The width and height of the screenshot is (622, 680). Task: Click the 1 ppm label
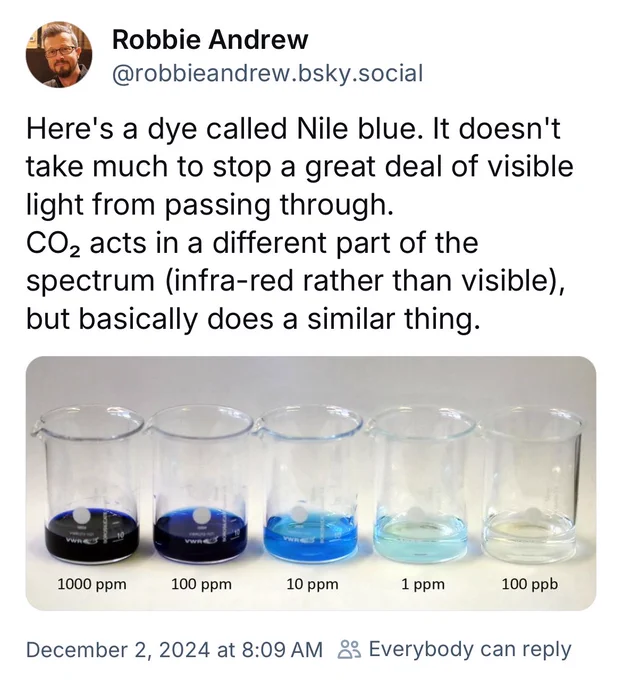[x=423, y=584]
